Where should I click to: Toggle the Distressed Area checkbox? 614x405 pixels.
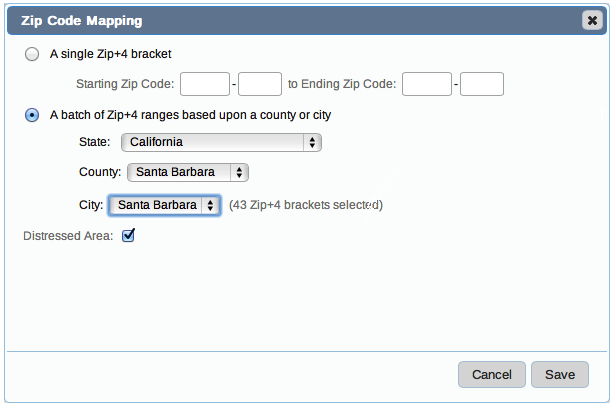click(x=128, y=236)
